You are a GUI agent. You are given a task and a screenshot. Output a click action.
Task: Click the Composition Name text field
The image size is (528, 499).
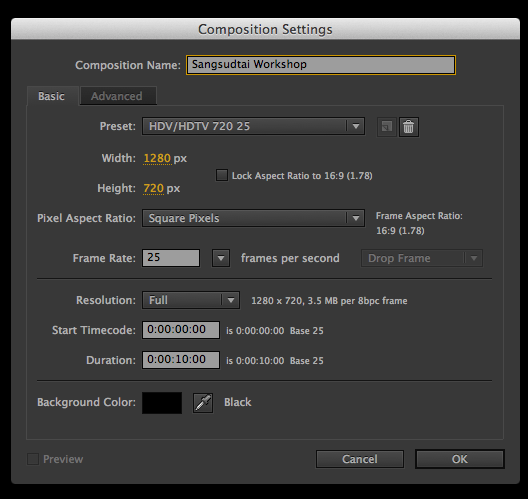coord(321,65)
